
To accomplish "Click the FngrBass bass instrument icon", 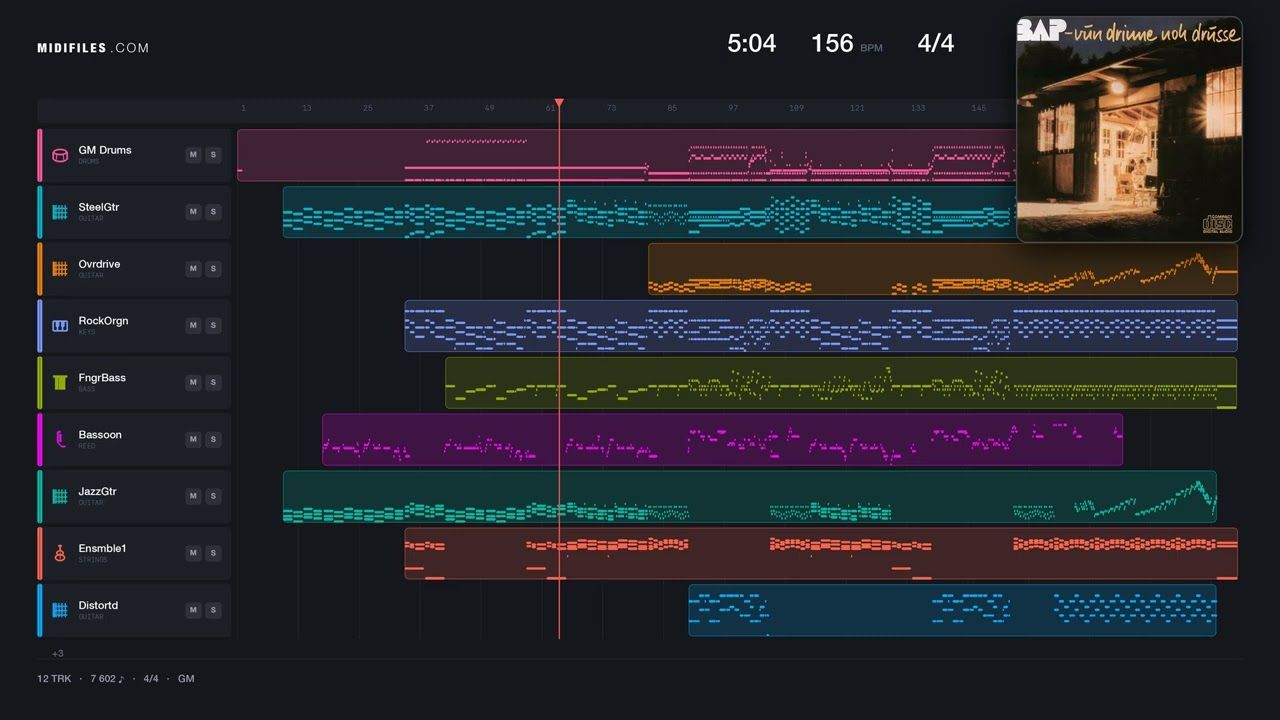I will [60, 383].
